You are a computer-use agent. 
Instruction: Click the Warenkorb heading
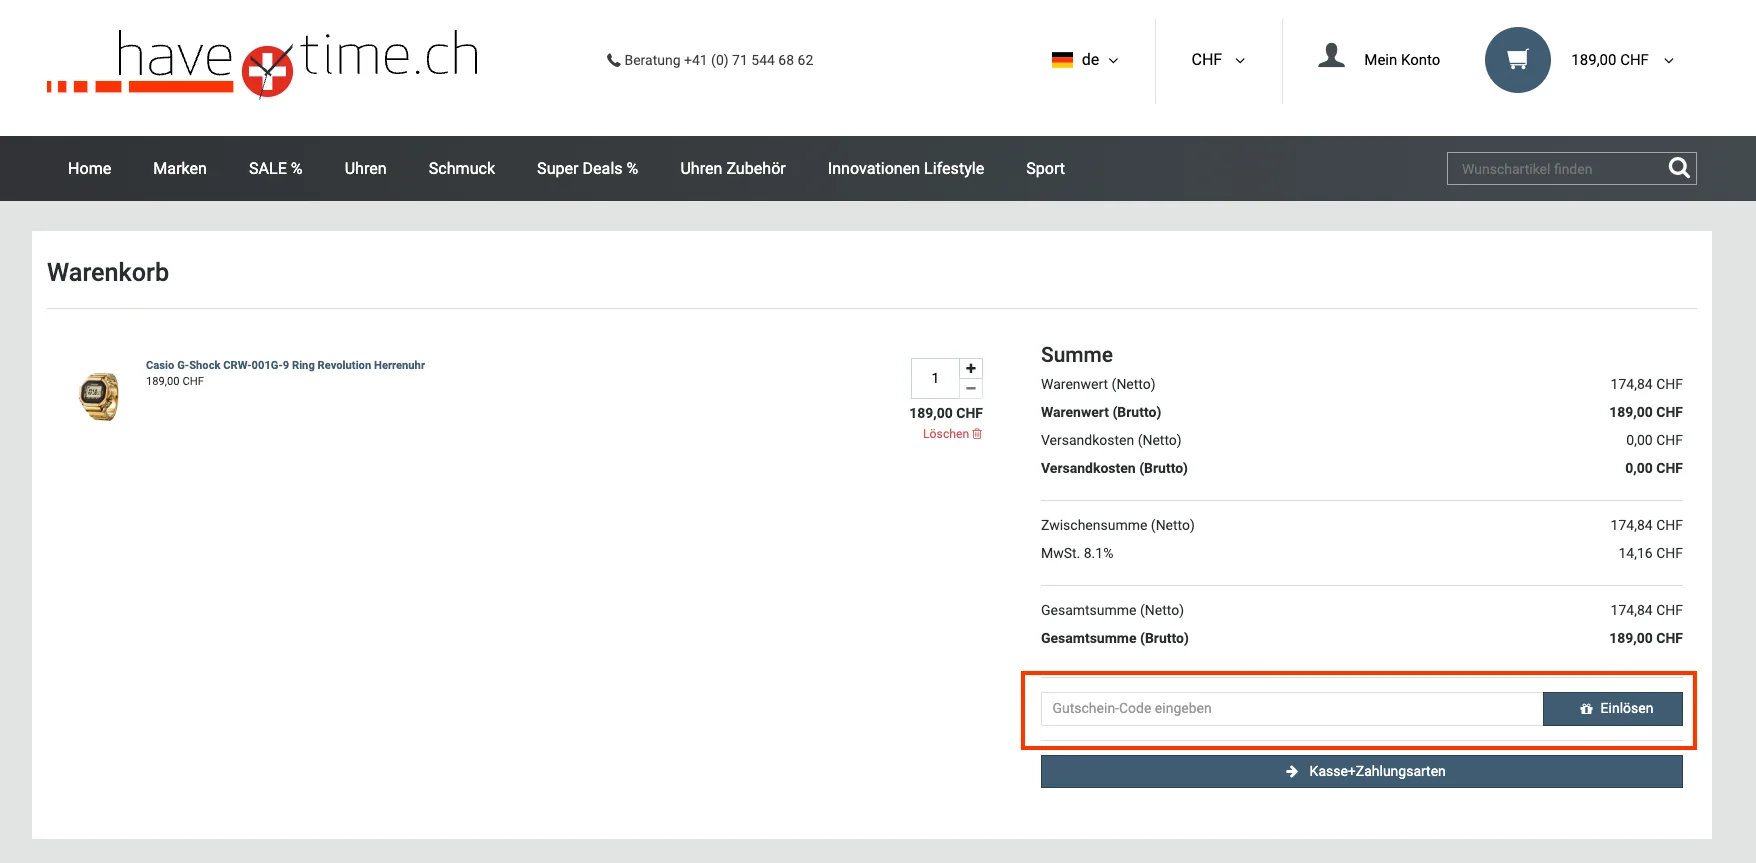(x=108, y=272)
